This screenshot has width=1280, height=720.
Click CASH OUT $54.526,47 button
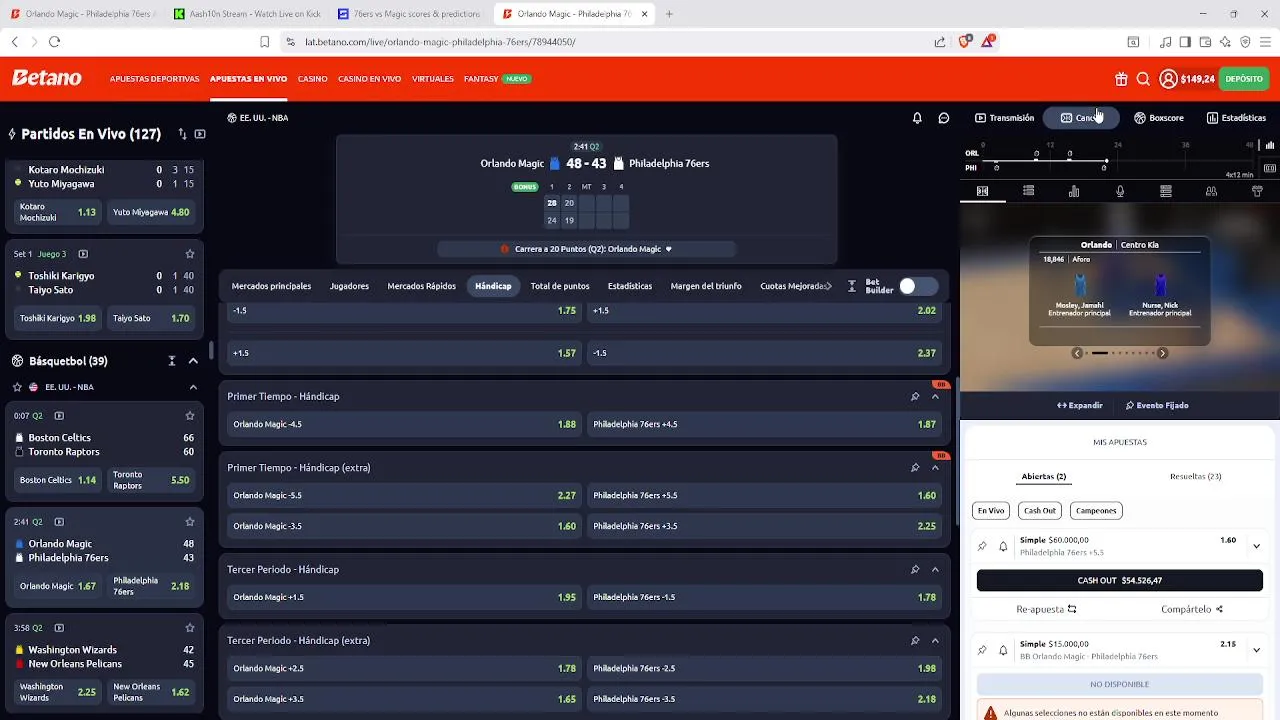pyautogui.click(x=1120, y=581)
